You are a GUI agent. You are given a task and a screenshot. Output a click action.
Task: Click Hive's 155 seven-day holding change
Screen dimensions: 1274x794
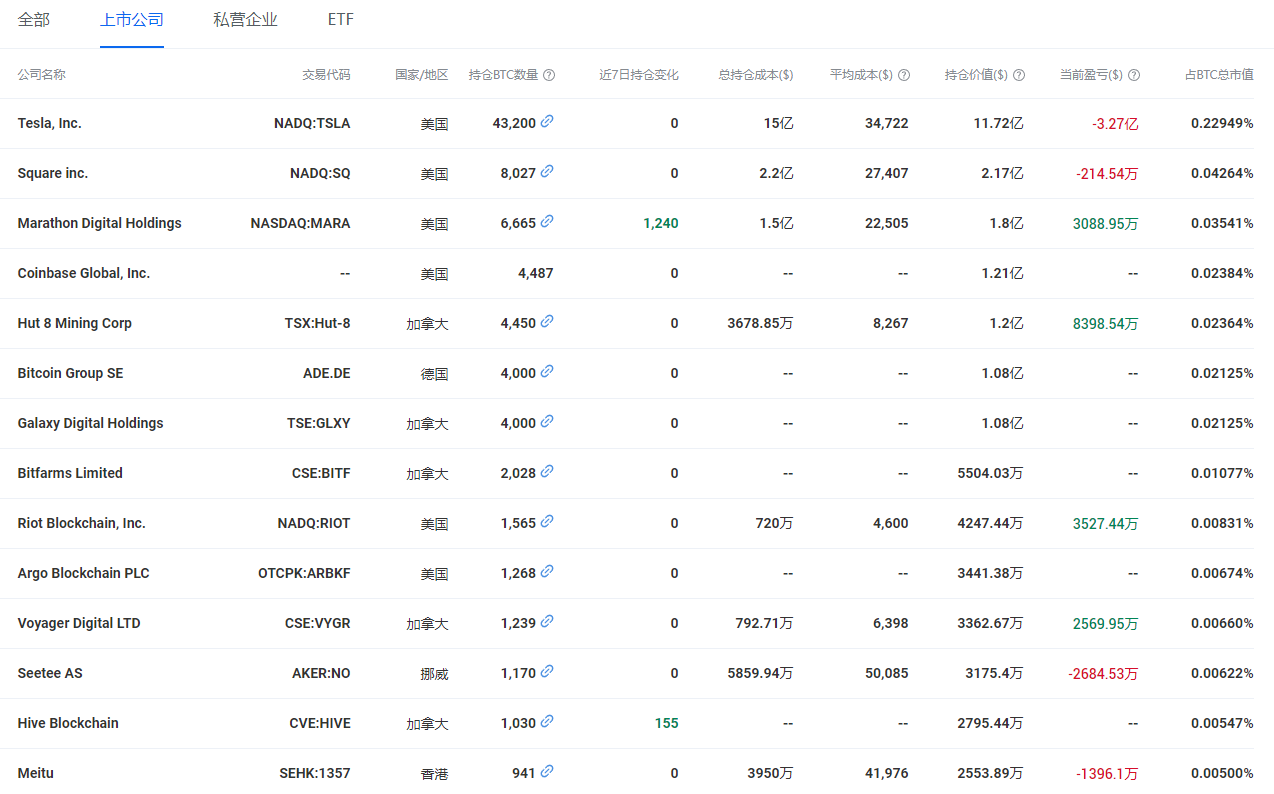(667, 723)
